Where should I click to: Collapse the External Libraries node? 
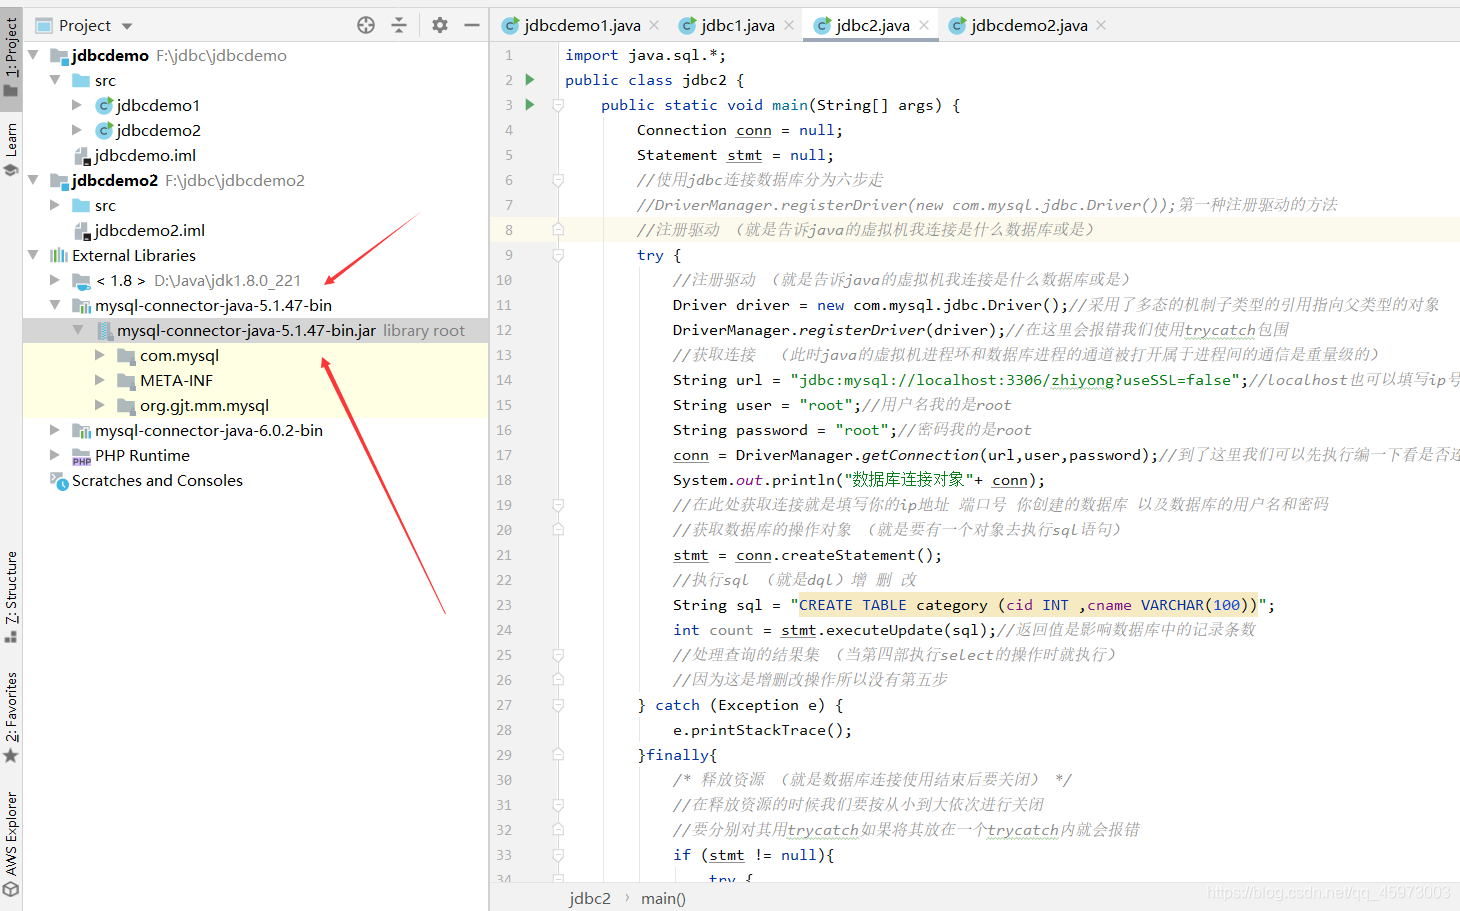coord(33,255)
